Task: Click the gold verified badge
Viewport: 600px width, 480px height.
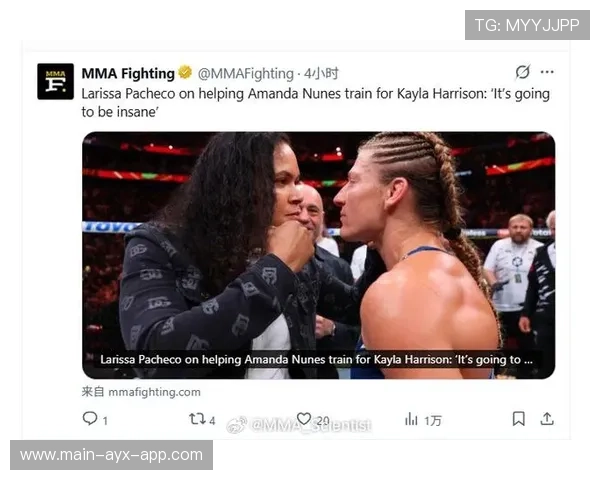Action: click(185, 72)
